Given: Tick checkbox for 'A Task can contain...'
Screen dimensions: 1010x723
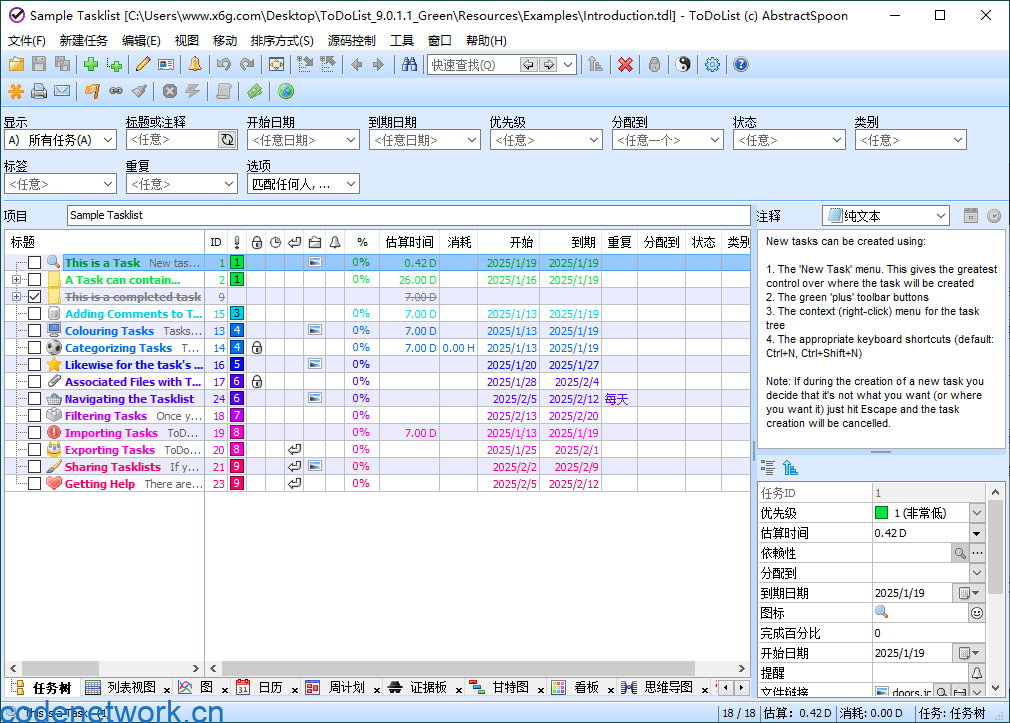Looking at the screenshot, I should [35, 280].
